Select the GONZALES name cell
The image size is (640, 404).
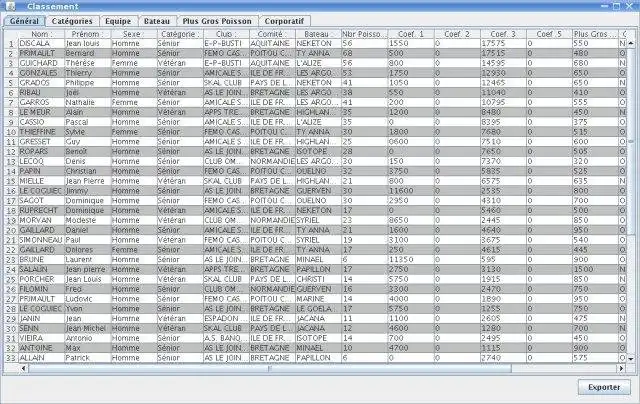[x=41, y=73]
